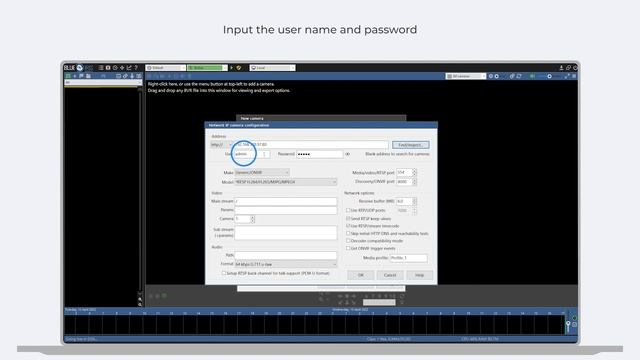Open the green schedule dropdown in top bar
Screen dimensions: 640x360
point(207,68)
